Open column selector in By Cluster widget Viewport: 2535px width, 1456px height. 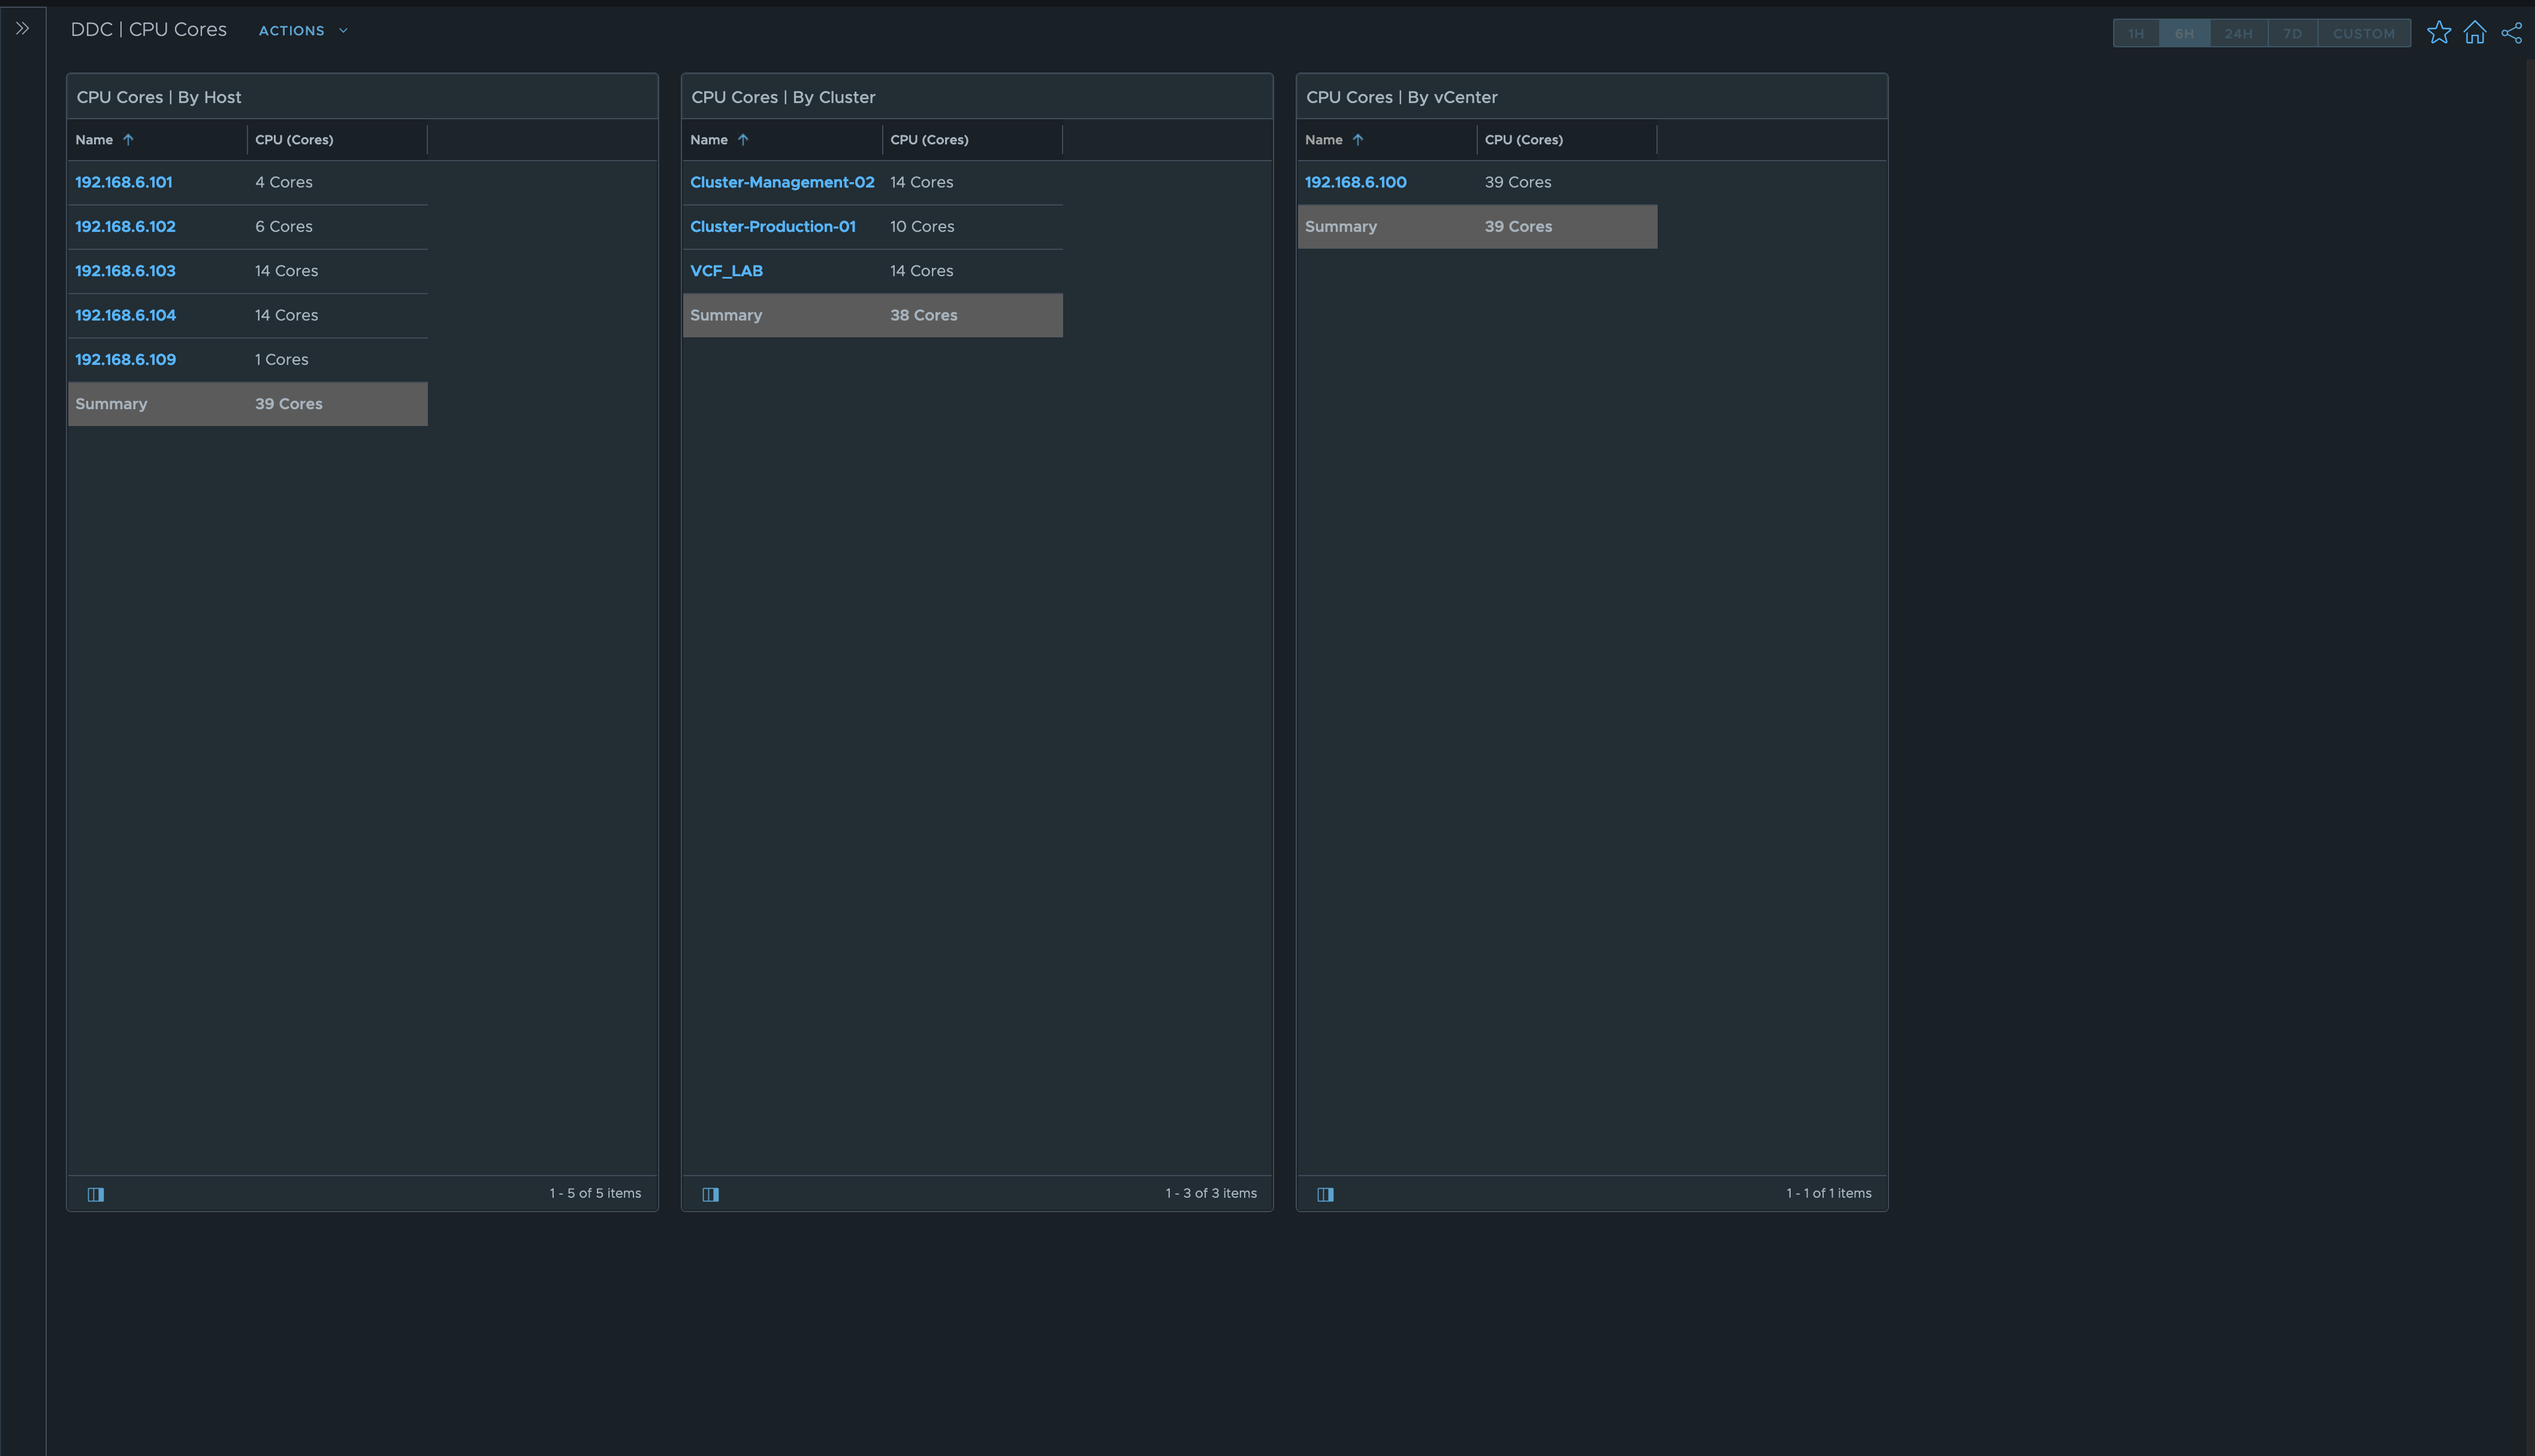[x=711, y=1194]
